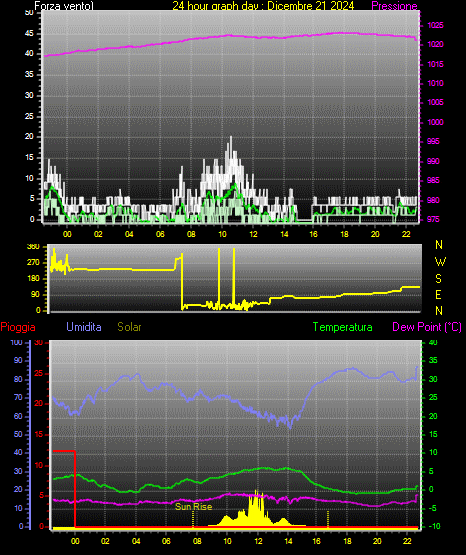The height and width of the screenshot is (555, 466).
Task: Click the 1010 value on pressure axis
Action: [x=435, y=84]
